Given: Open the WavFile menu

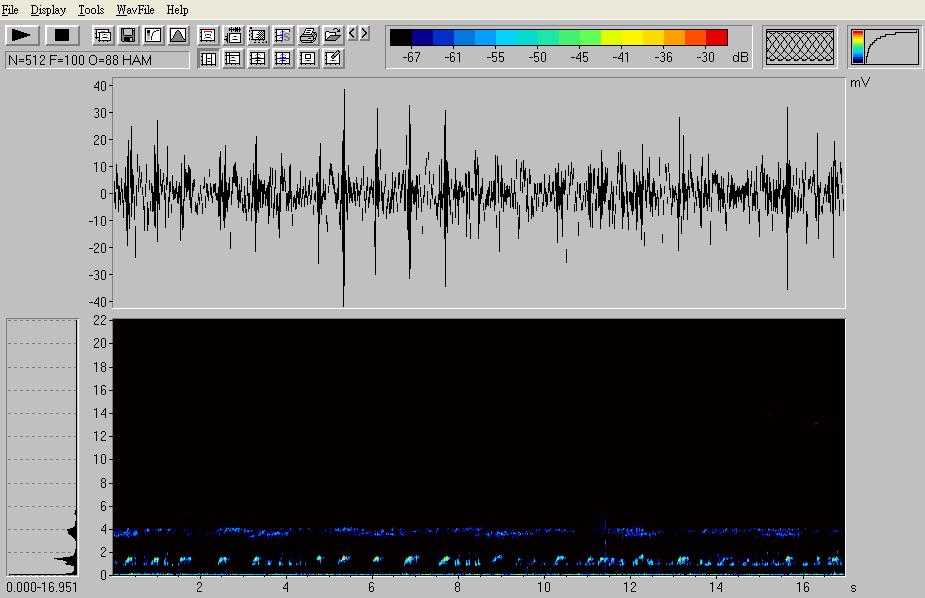Looking at the screenshot, I should pyautogui.click(x=135, y=10).
